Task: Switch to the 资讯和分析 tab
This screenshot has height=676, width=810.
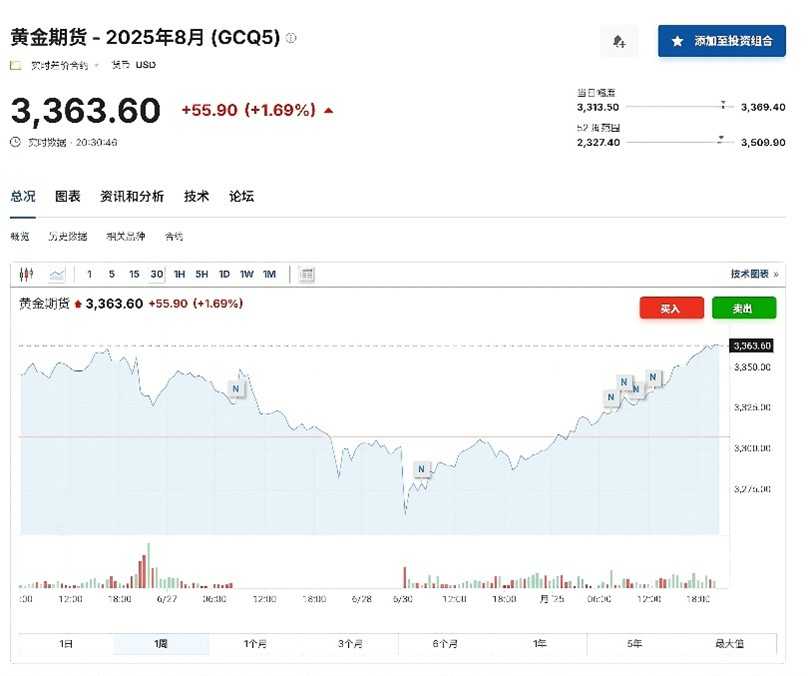Action: (x=132, y=196)
